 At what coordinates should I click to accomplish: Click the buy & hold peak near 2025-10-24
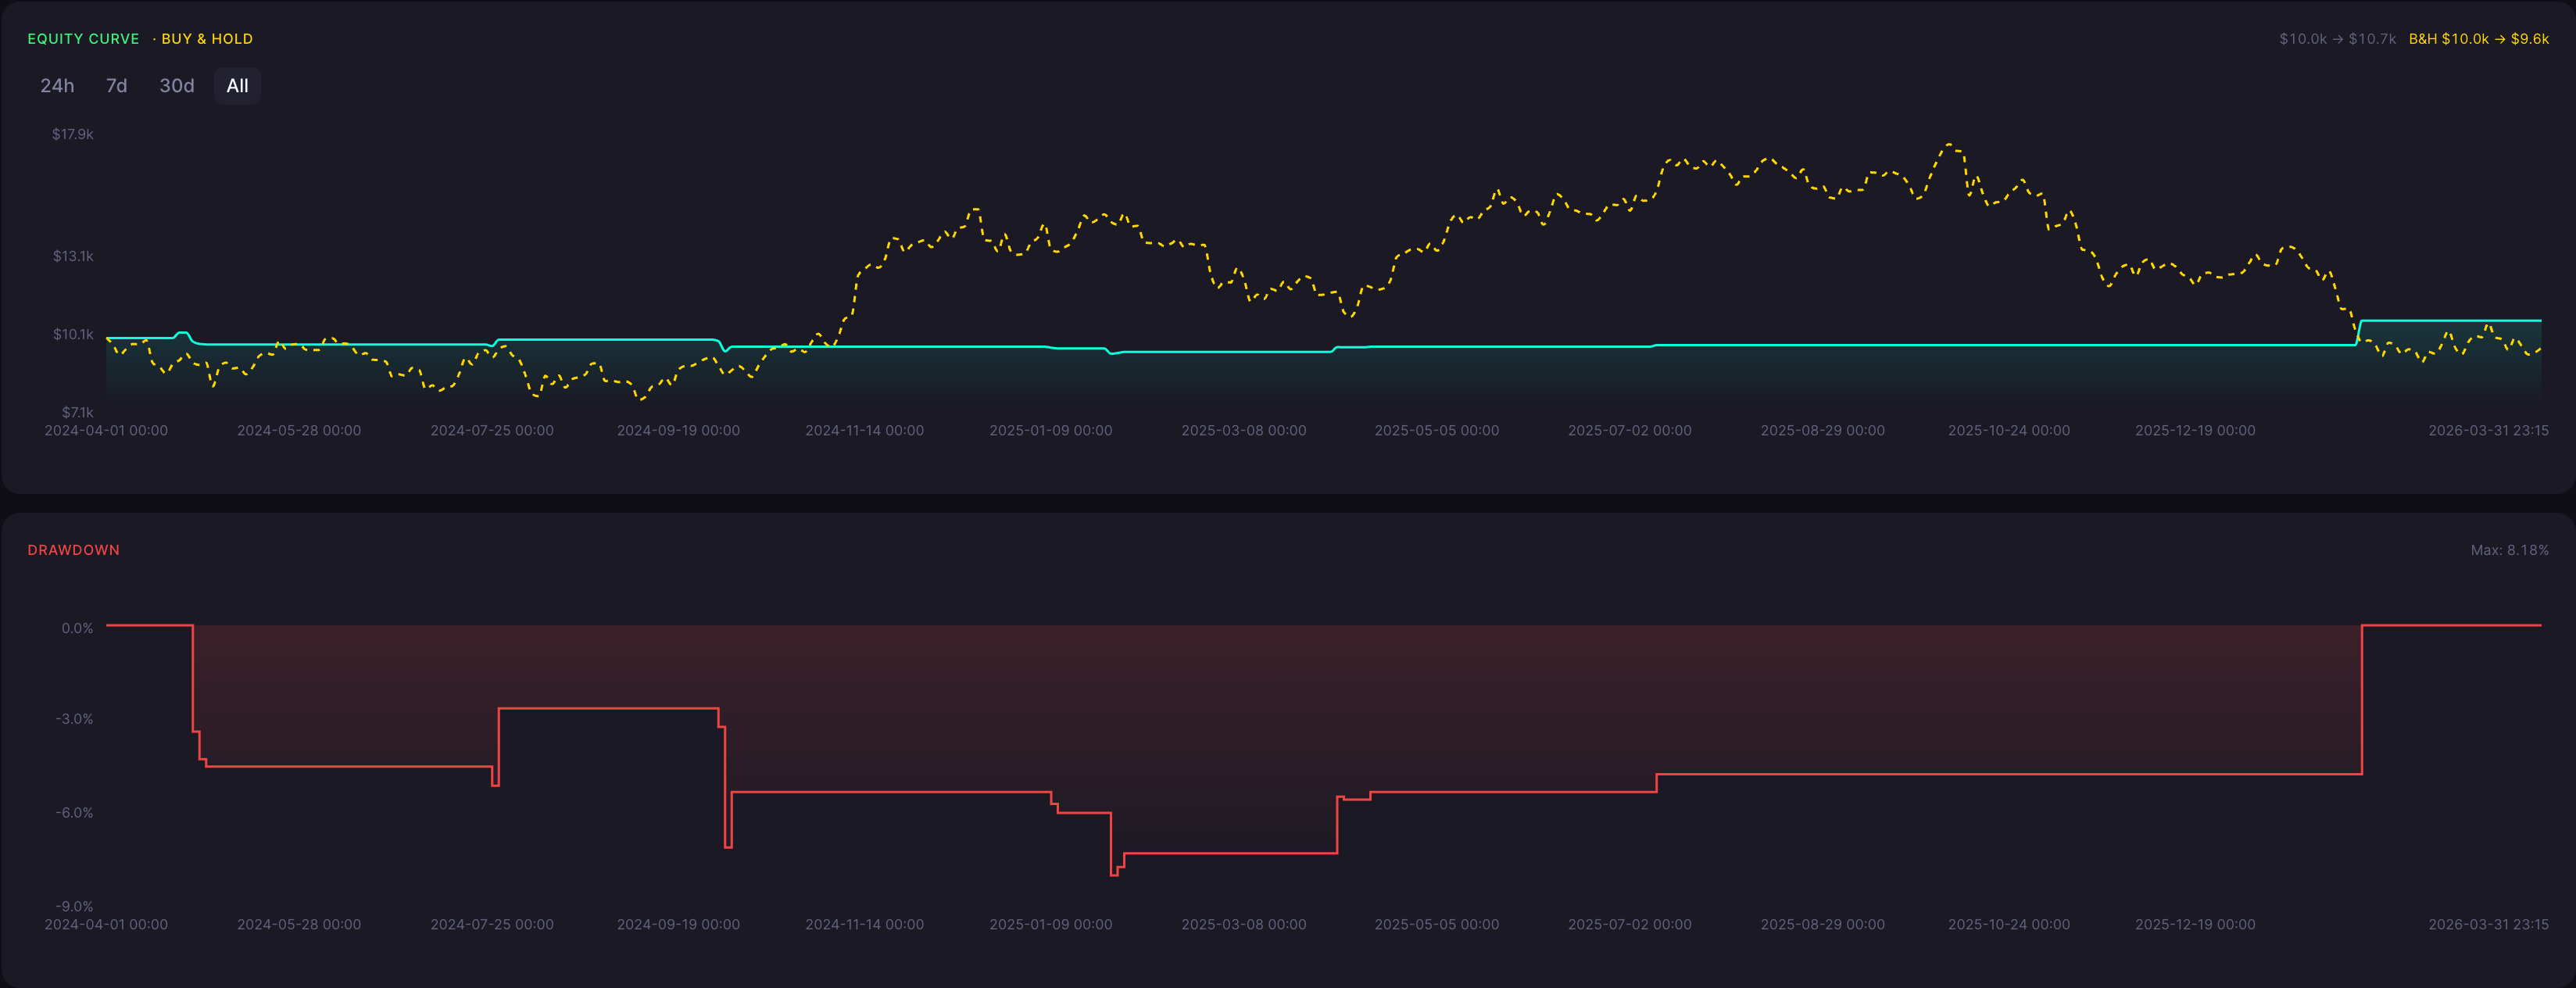pyautogui.click(x=1951, y=146)
